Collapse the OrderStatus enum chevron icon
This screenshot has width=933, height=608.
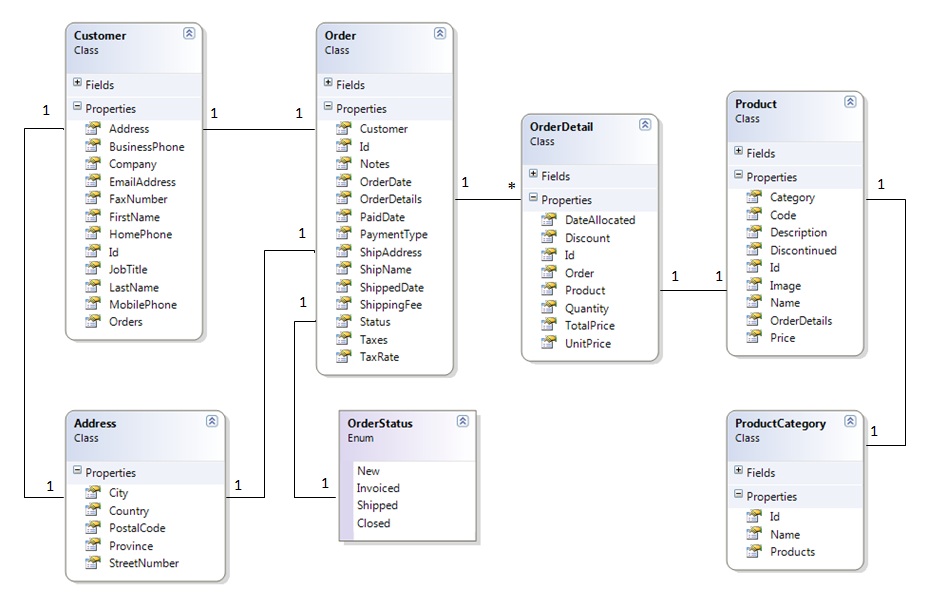click(x=463, y=421)
